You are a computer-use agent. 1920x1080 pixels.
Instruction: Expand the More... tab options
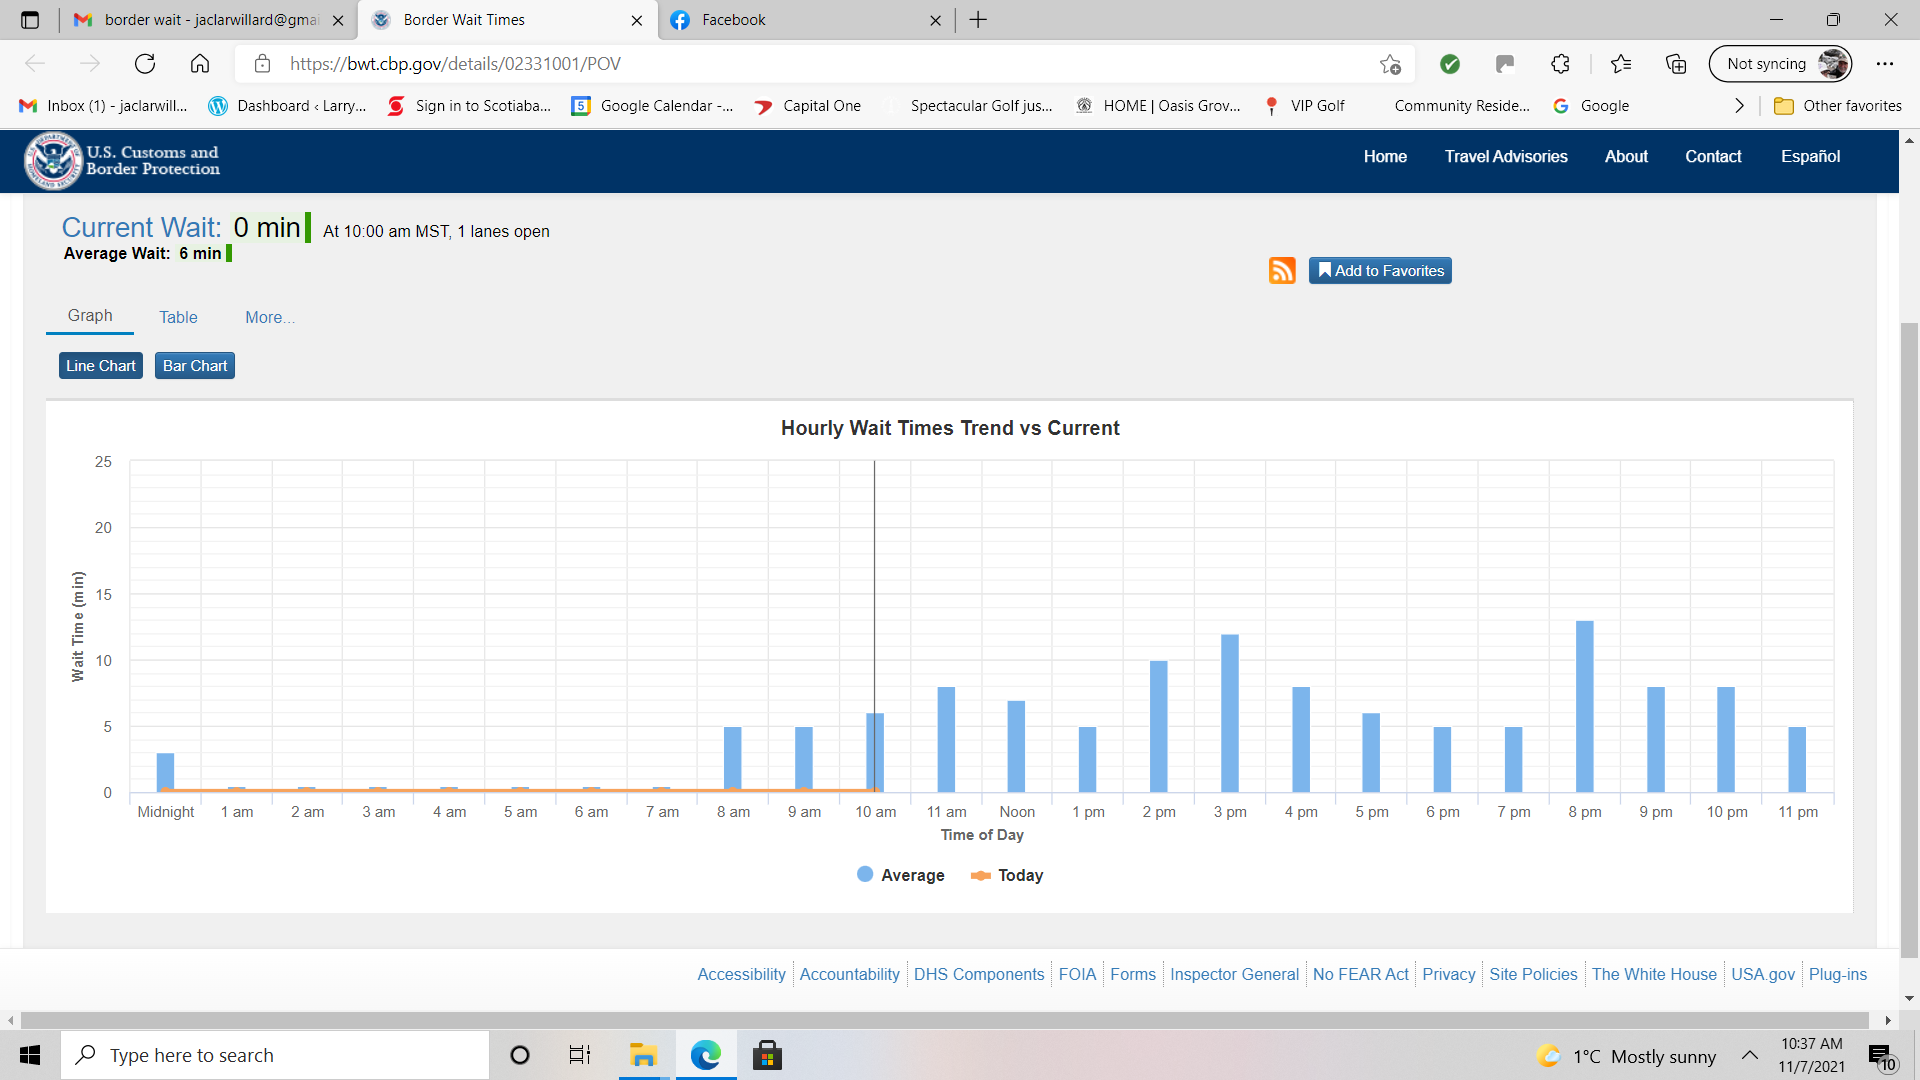270,317
